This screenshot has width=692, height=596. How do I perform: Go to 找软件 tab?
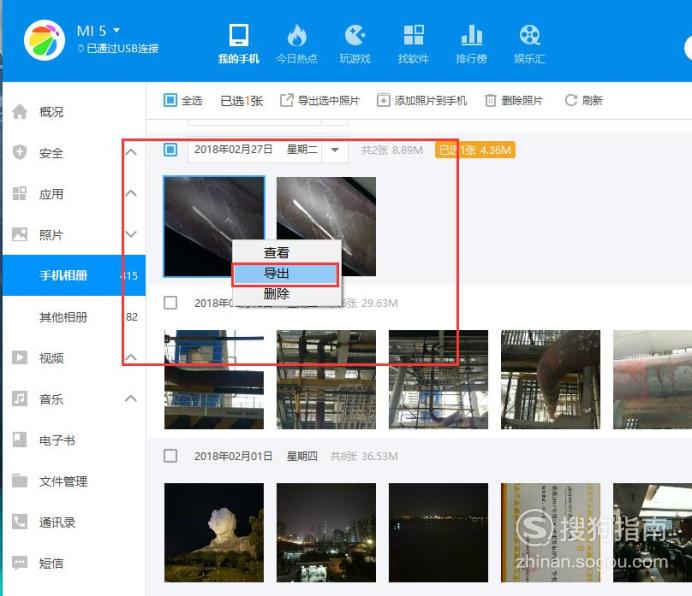tap(413, 44)
